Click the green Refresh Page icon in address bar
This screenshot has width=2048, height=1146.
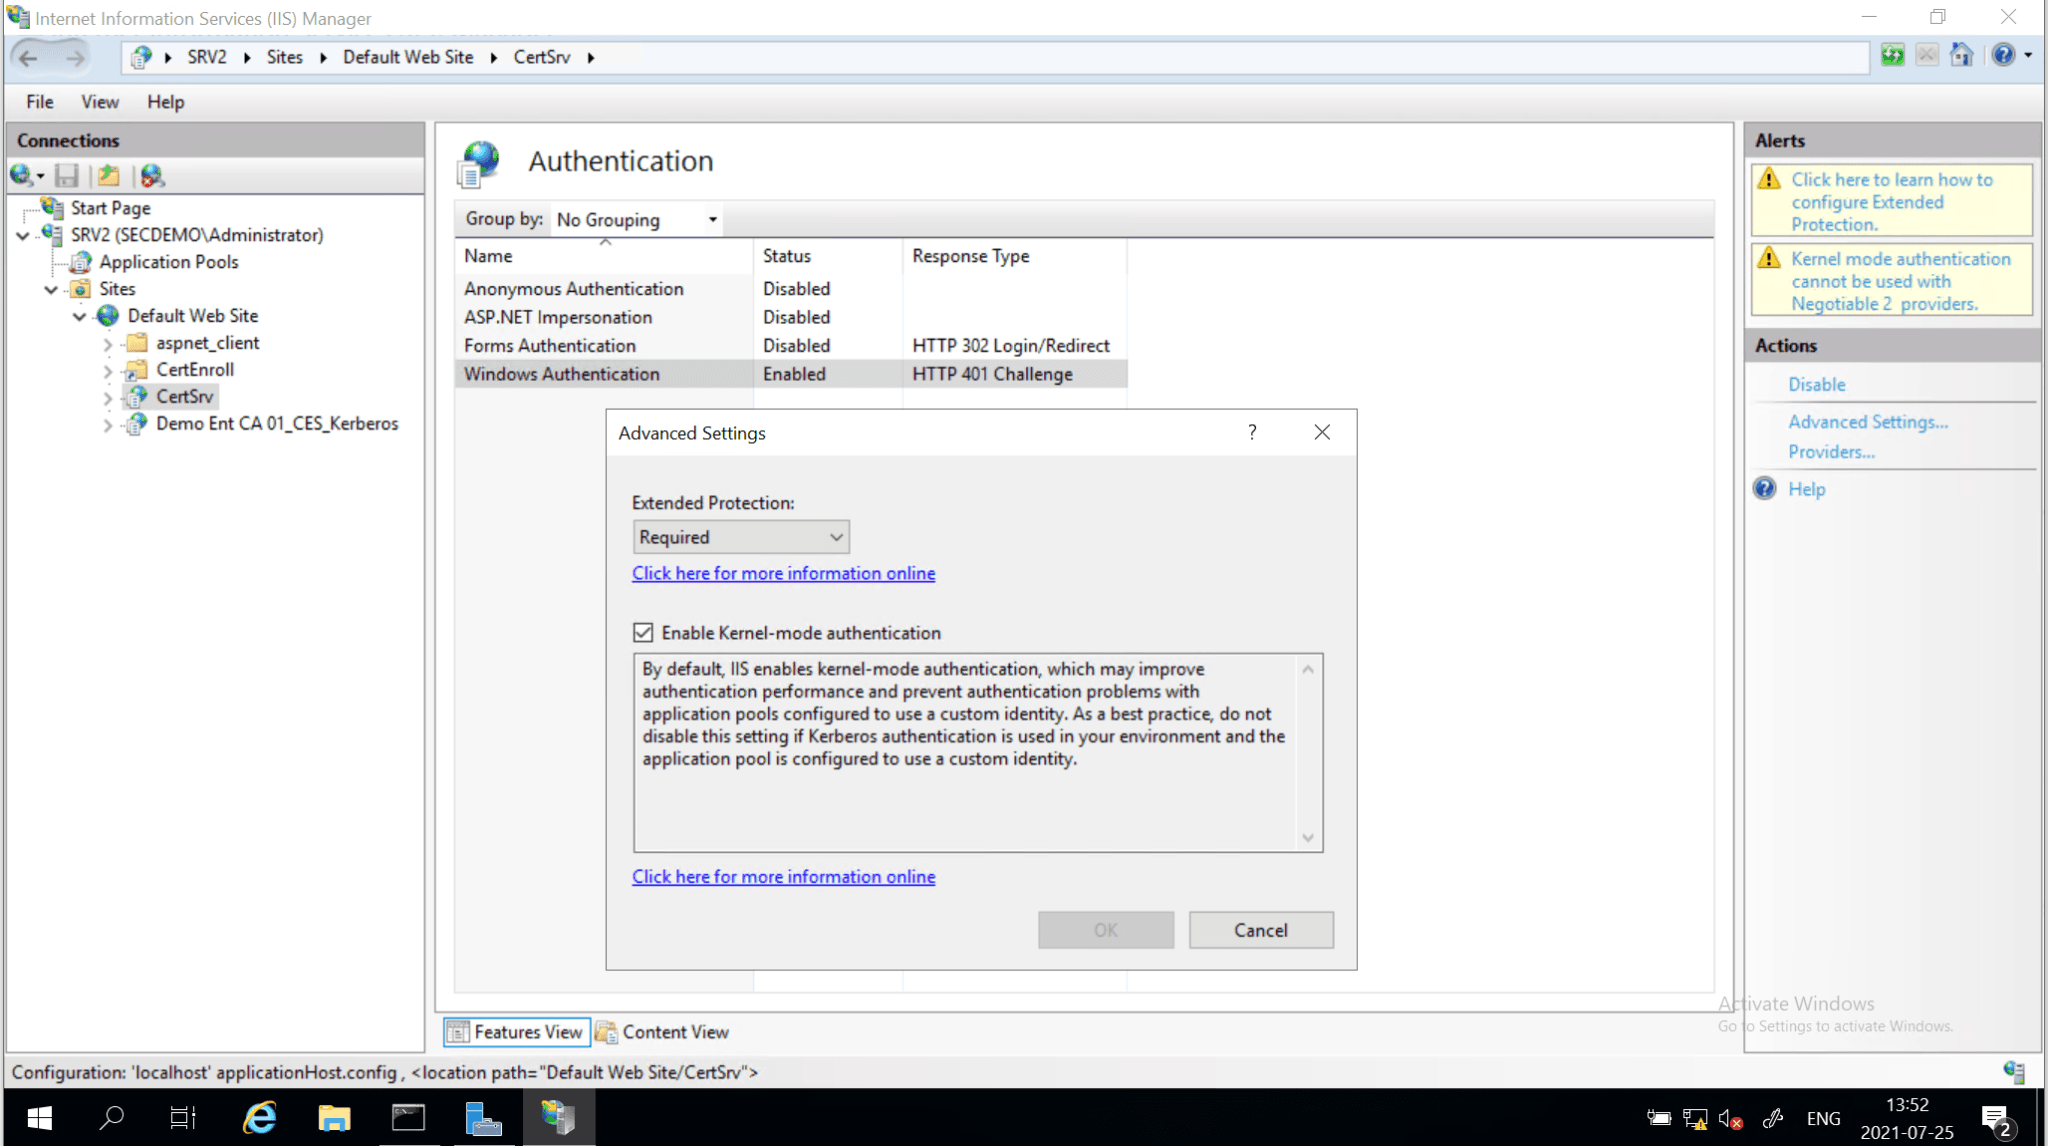pos(1892,56)
